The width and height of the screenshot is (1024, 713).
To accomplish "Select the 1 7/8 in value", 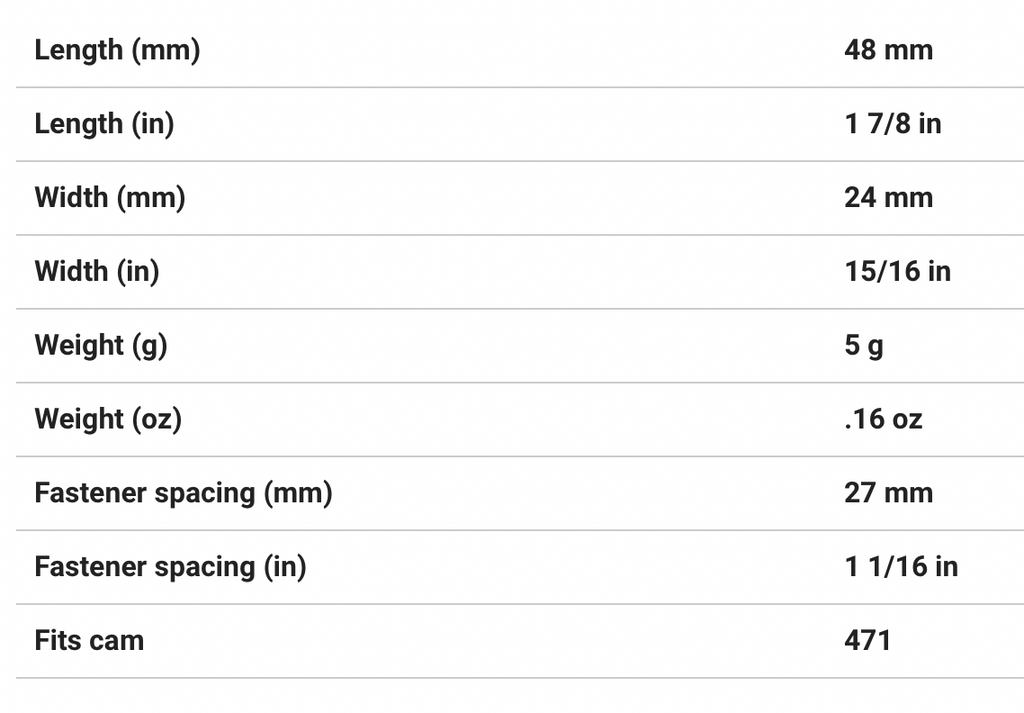I will 892,124.
